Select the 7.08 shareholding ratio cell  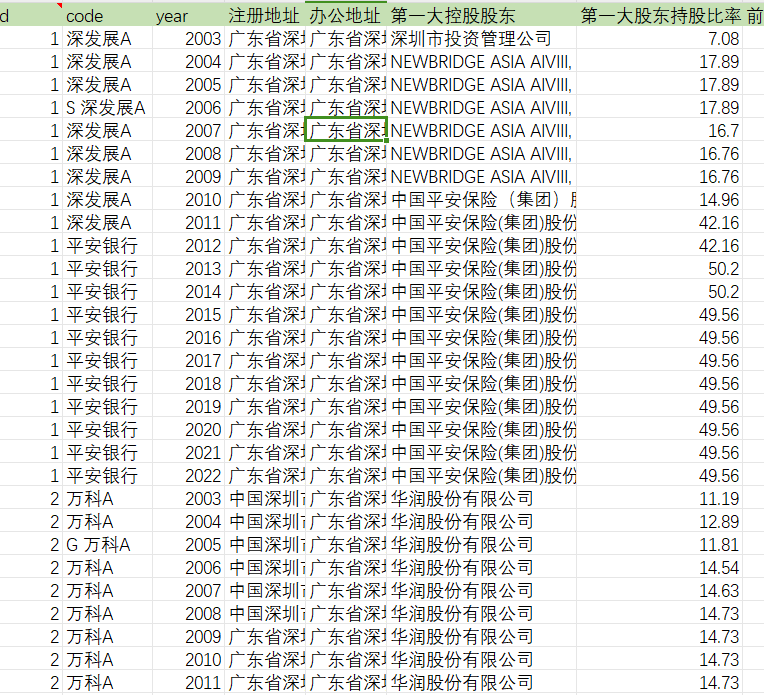pos(660,39)
